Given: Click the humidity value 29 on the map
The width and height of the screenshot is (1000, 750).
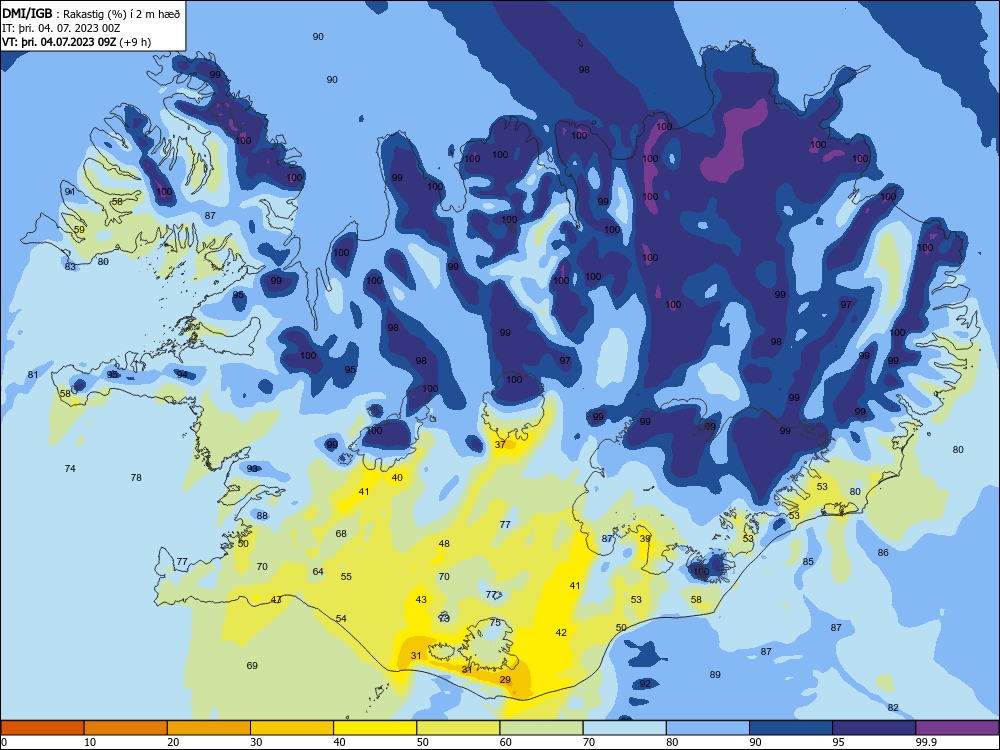Looking at the screenshot, I should click(505, 680).
